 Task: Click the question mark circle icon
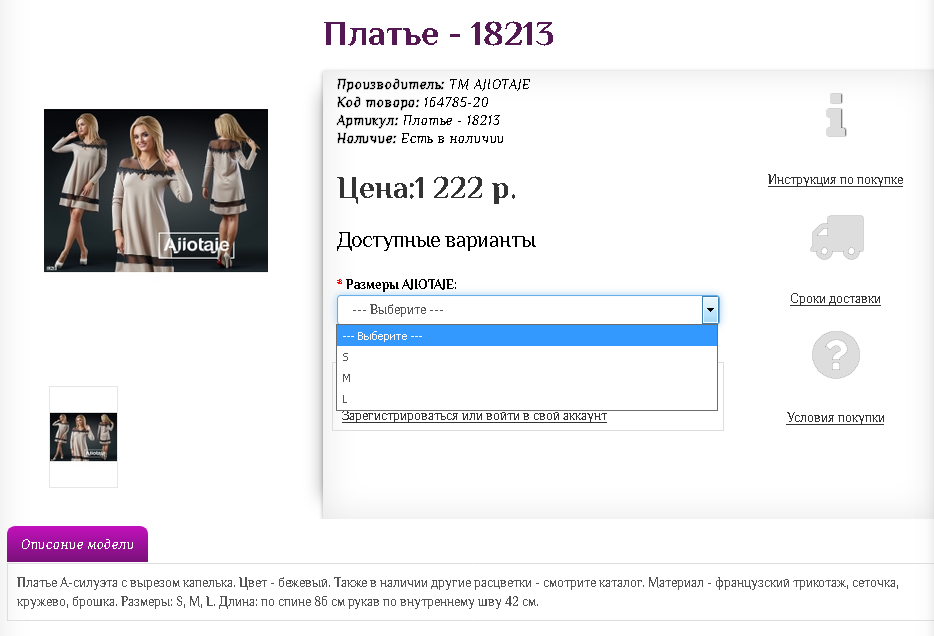pyautogui.click(x=835, y=354)
